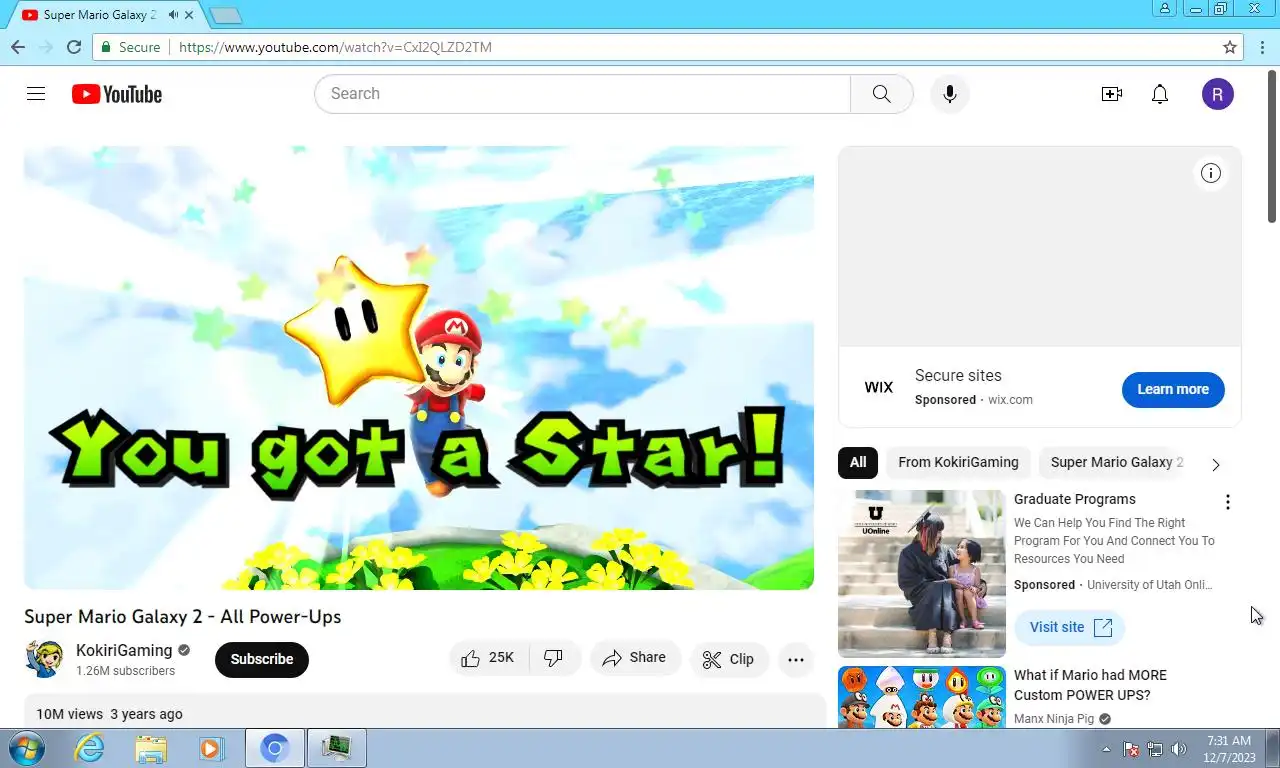The image size is (1280, 768).
Task: Open Windows Explorer folder in taskbar
Action: click(x=151, y=748)
